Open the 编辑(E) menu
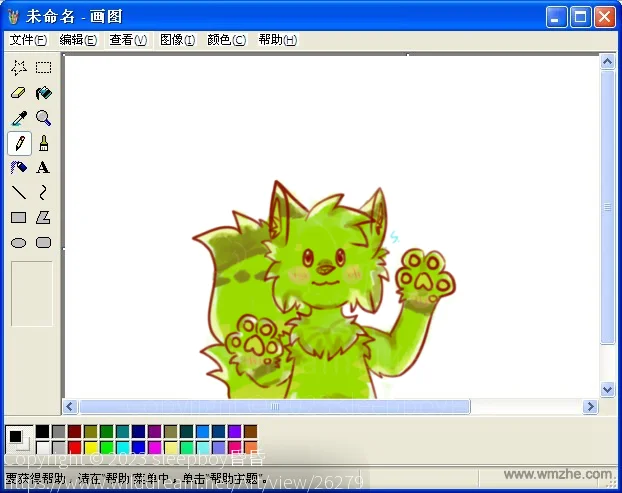This screenshot has width=622, height=493. (78, 40)
